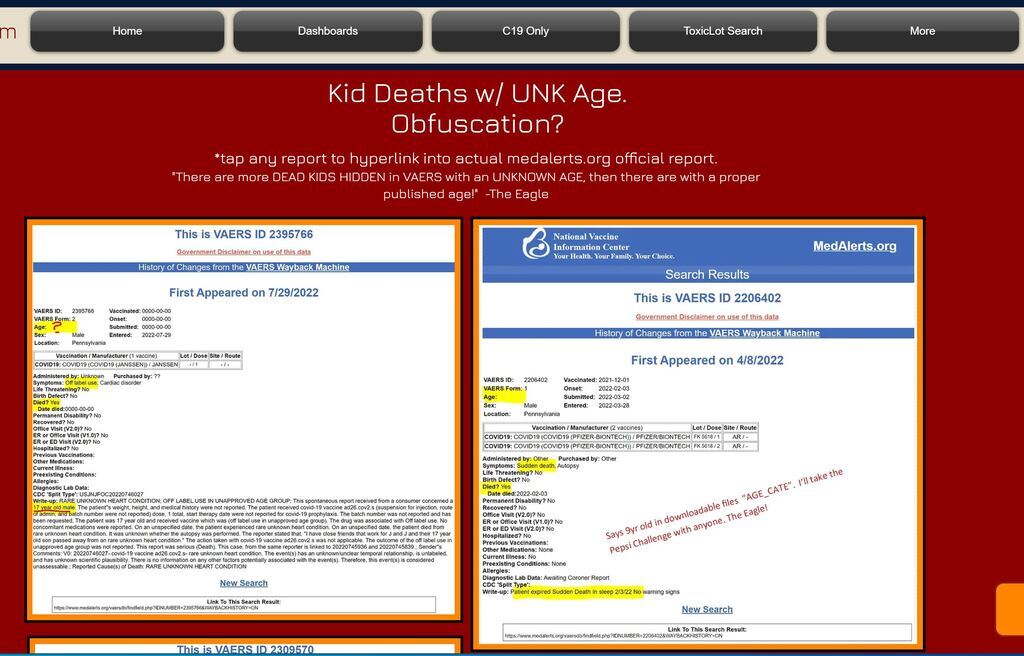
Task: Click New Search in the right report
Action: pyautogui.click(x=707, y=609)
